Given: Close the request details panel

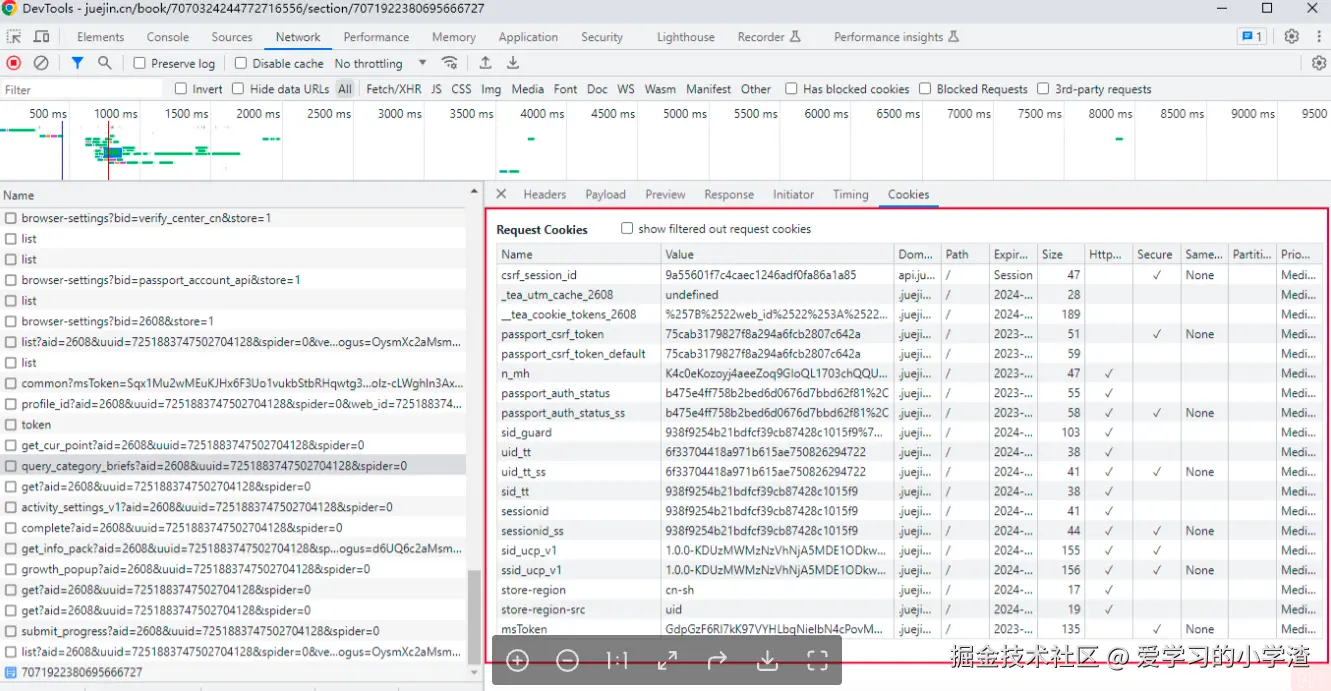Looking at the screenshot, I should pos(501,194).
